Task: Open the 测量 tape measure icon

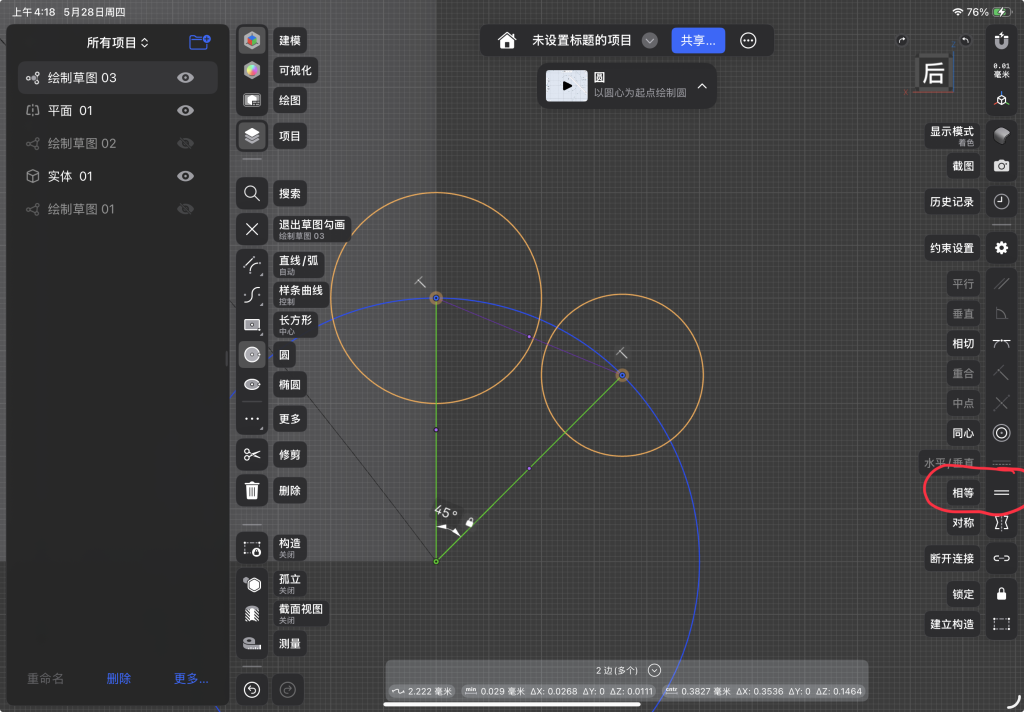Action: click(252, 643)
